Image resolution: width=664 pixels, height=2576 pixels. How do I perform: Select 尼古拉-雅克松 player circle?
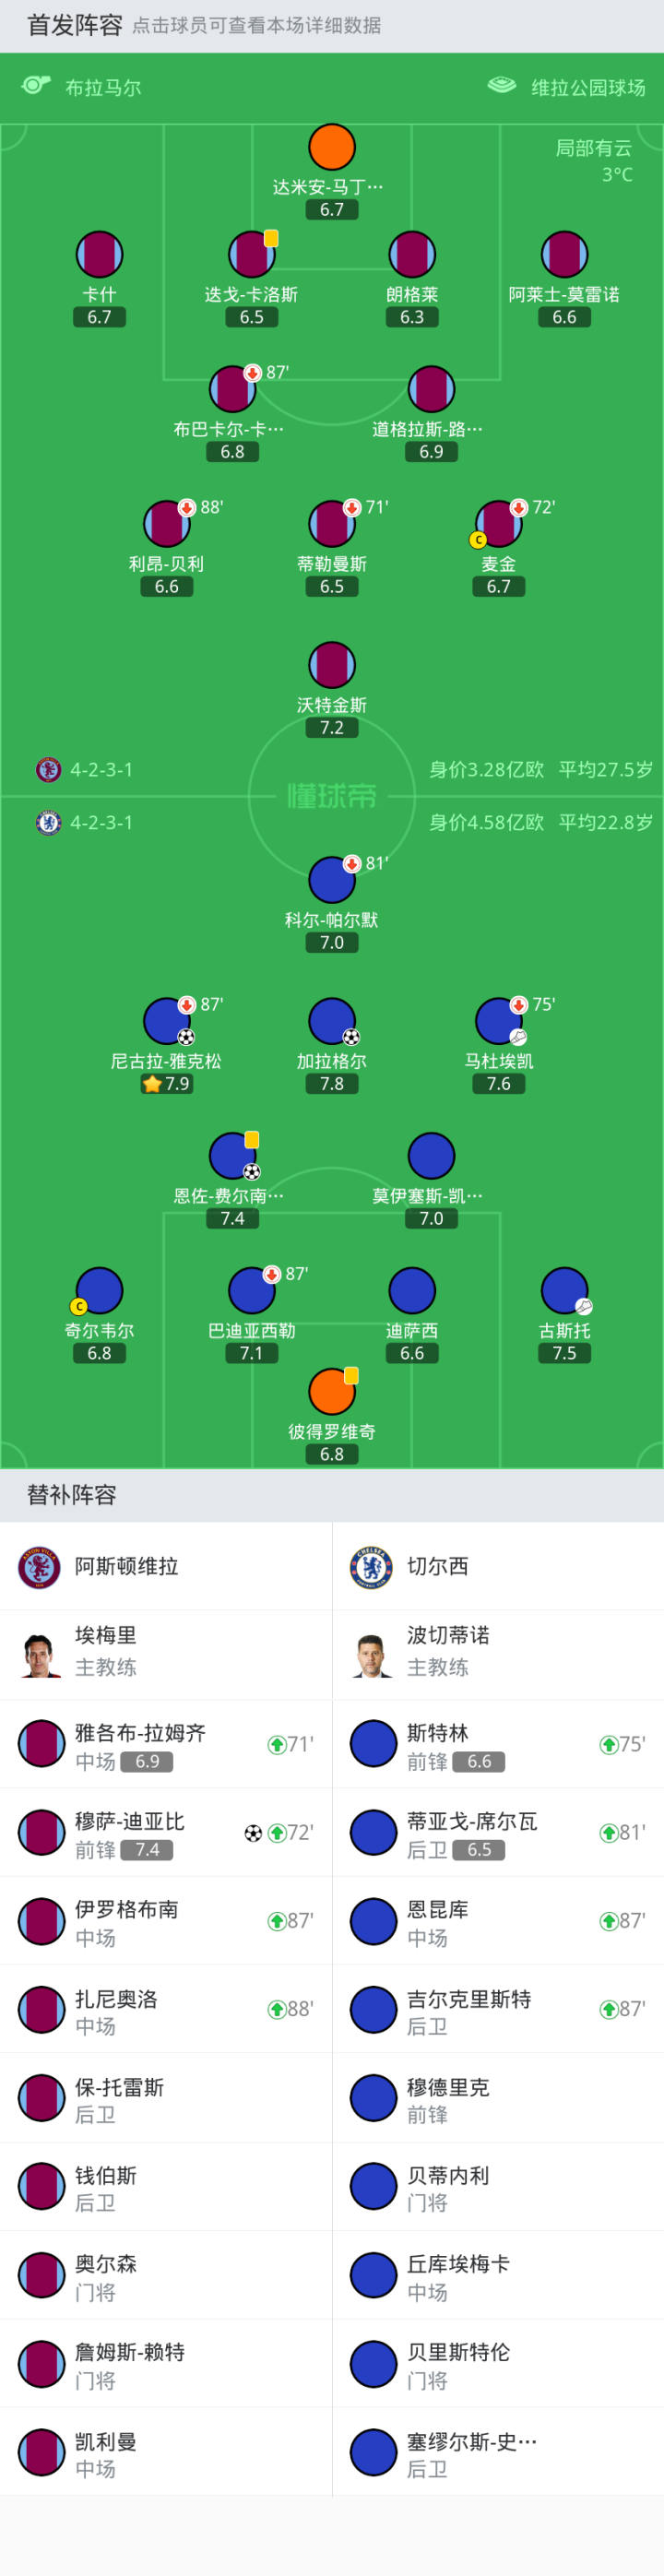[166, 1021]
